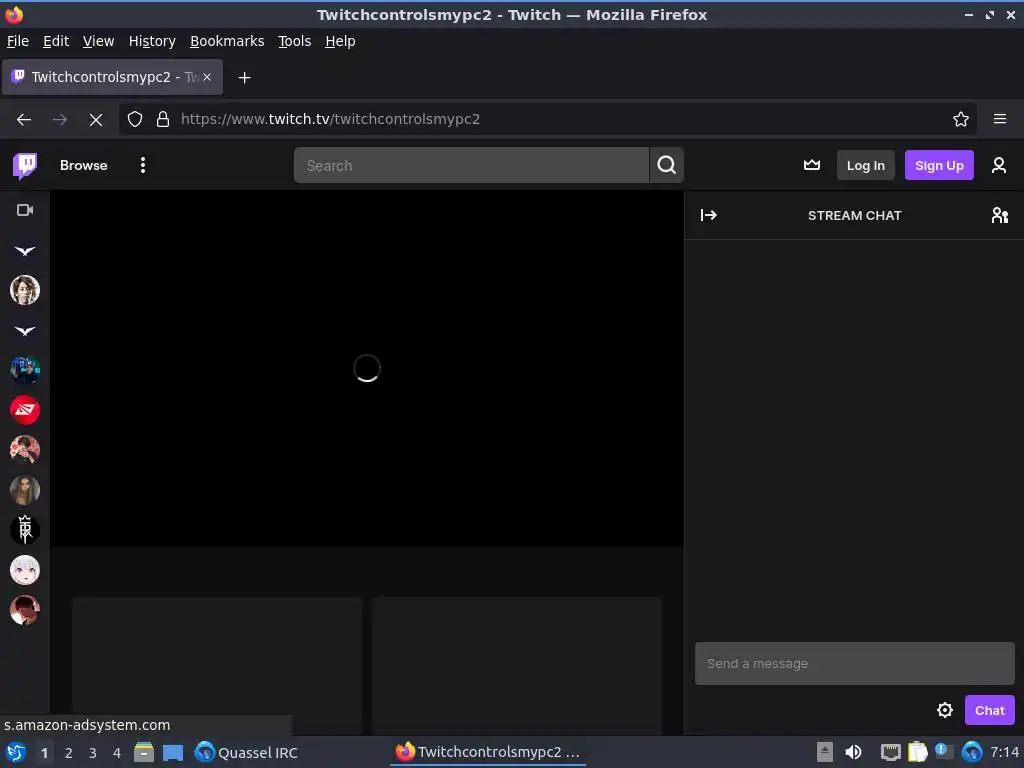The width and height of the screenshot is (1024, 768).
Task: Open the sidebar channel with man's face avatar
Action: 25,290
